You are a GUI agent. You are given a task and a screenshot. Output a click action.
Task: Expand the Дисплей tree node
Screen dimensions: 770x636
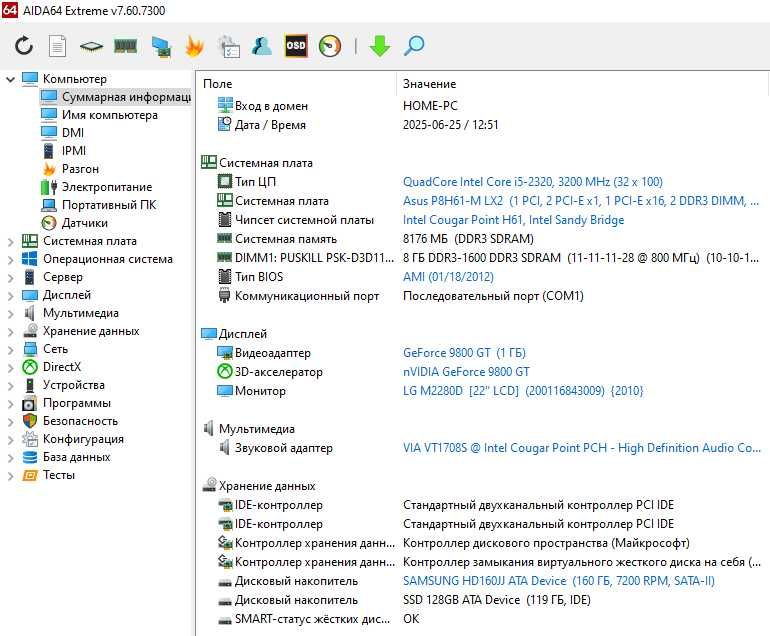[x=10, y=296]
